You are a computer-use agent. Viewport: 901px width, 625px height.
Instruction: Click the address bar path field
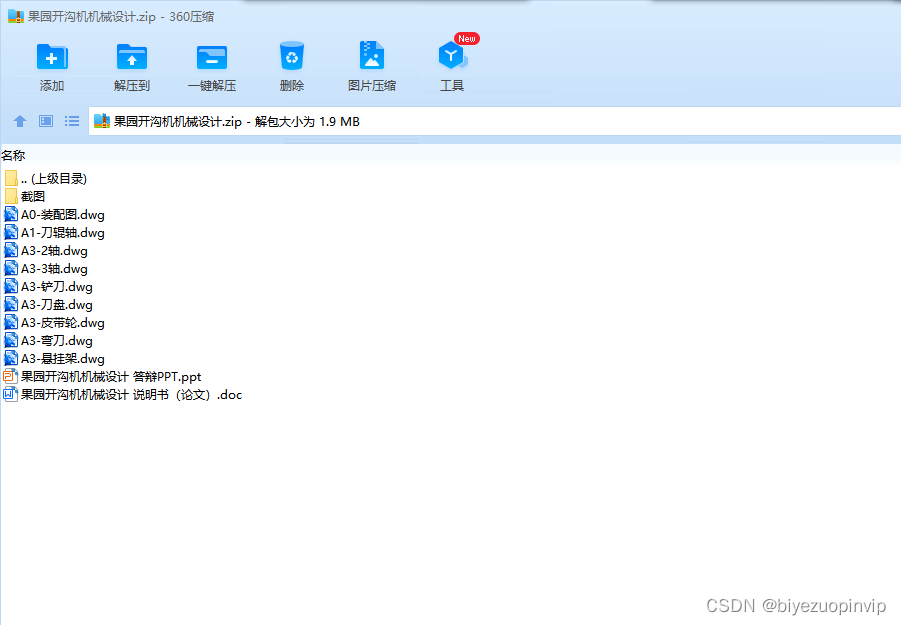point(495,121)
